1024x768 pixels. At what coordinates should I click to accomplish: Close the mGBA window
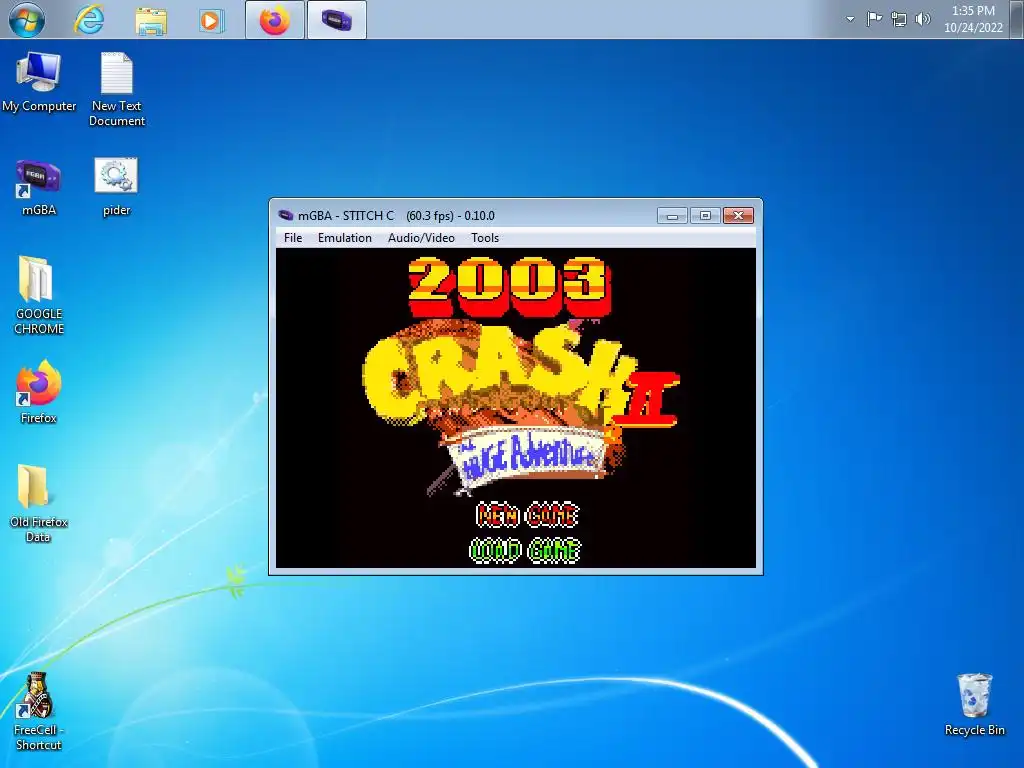738,216
